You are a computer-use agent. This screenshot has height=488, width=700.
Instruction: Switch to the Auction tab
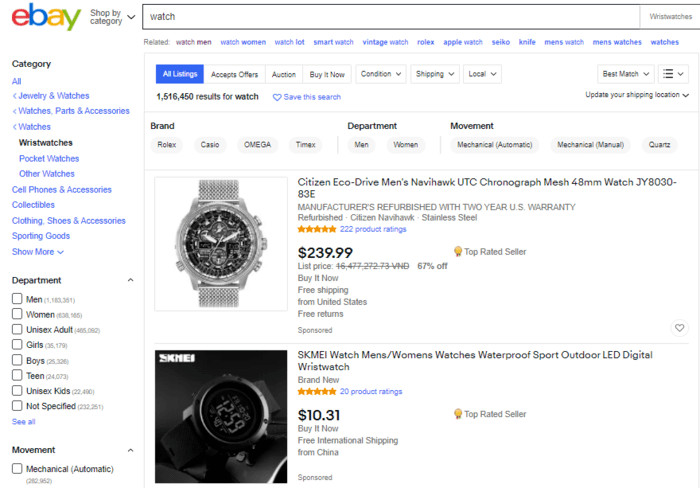pos(284,74)
